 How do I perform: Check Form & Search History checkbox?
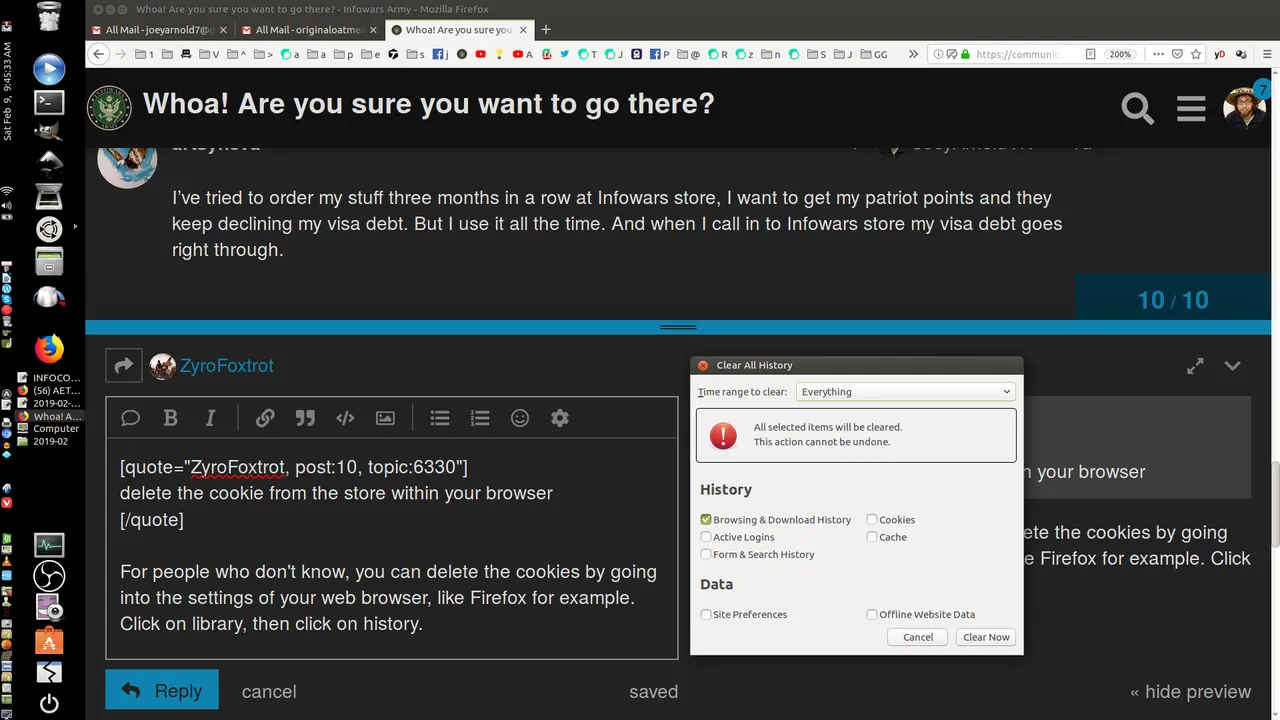[x=706, y=554]
